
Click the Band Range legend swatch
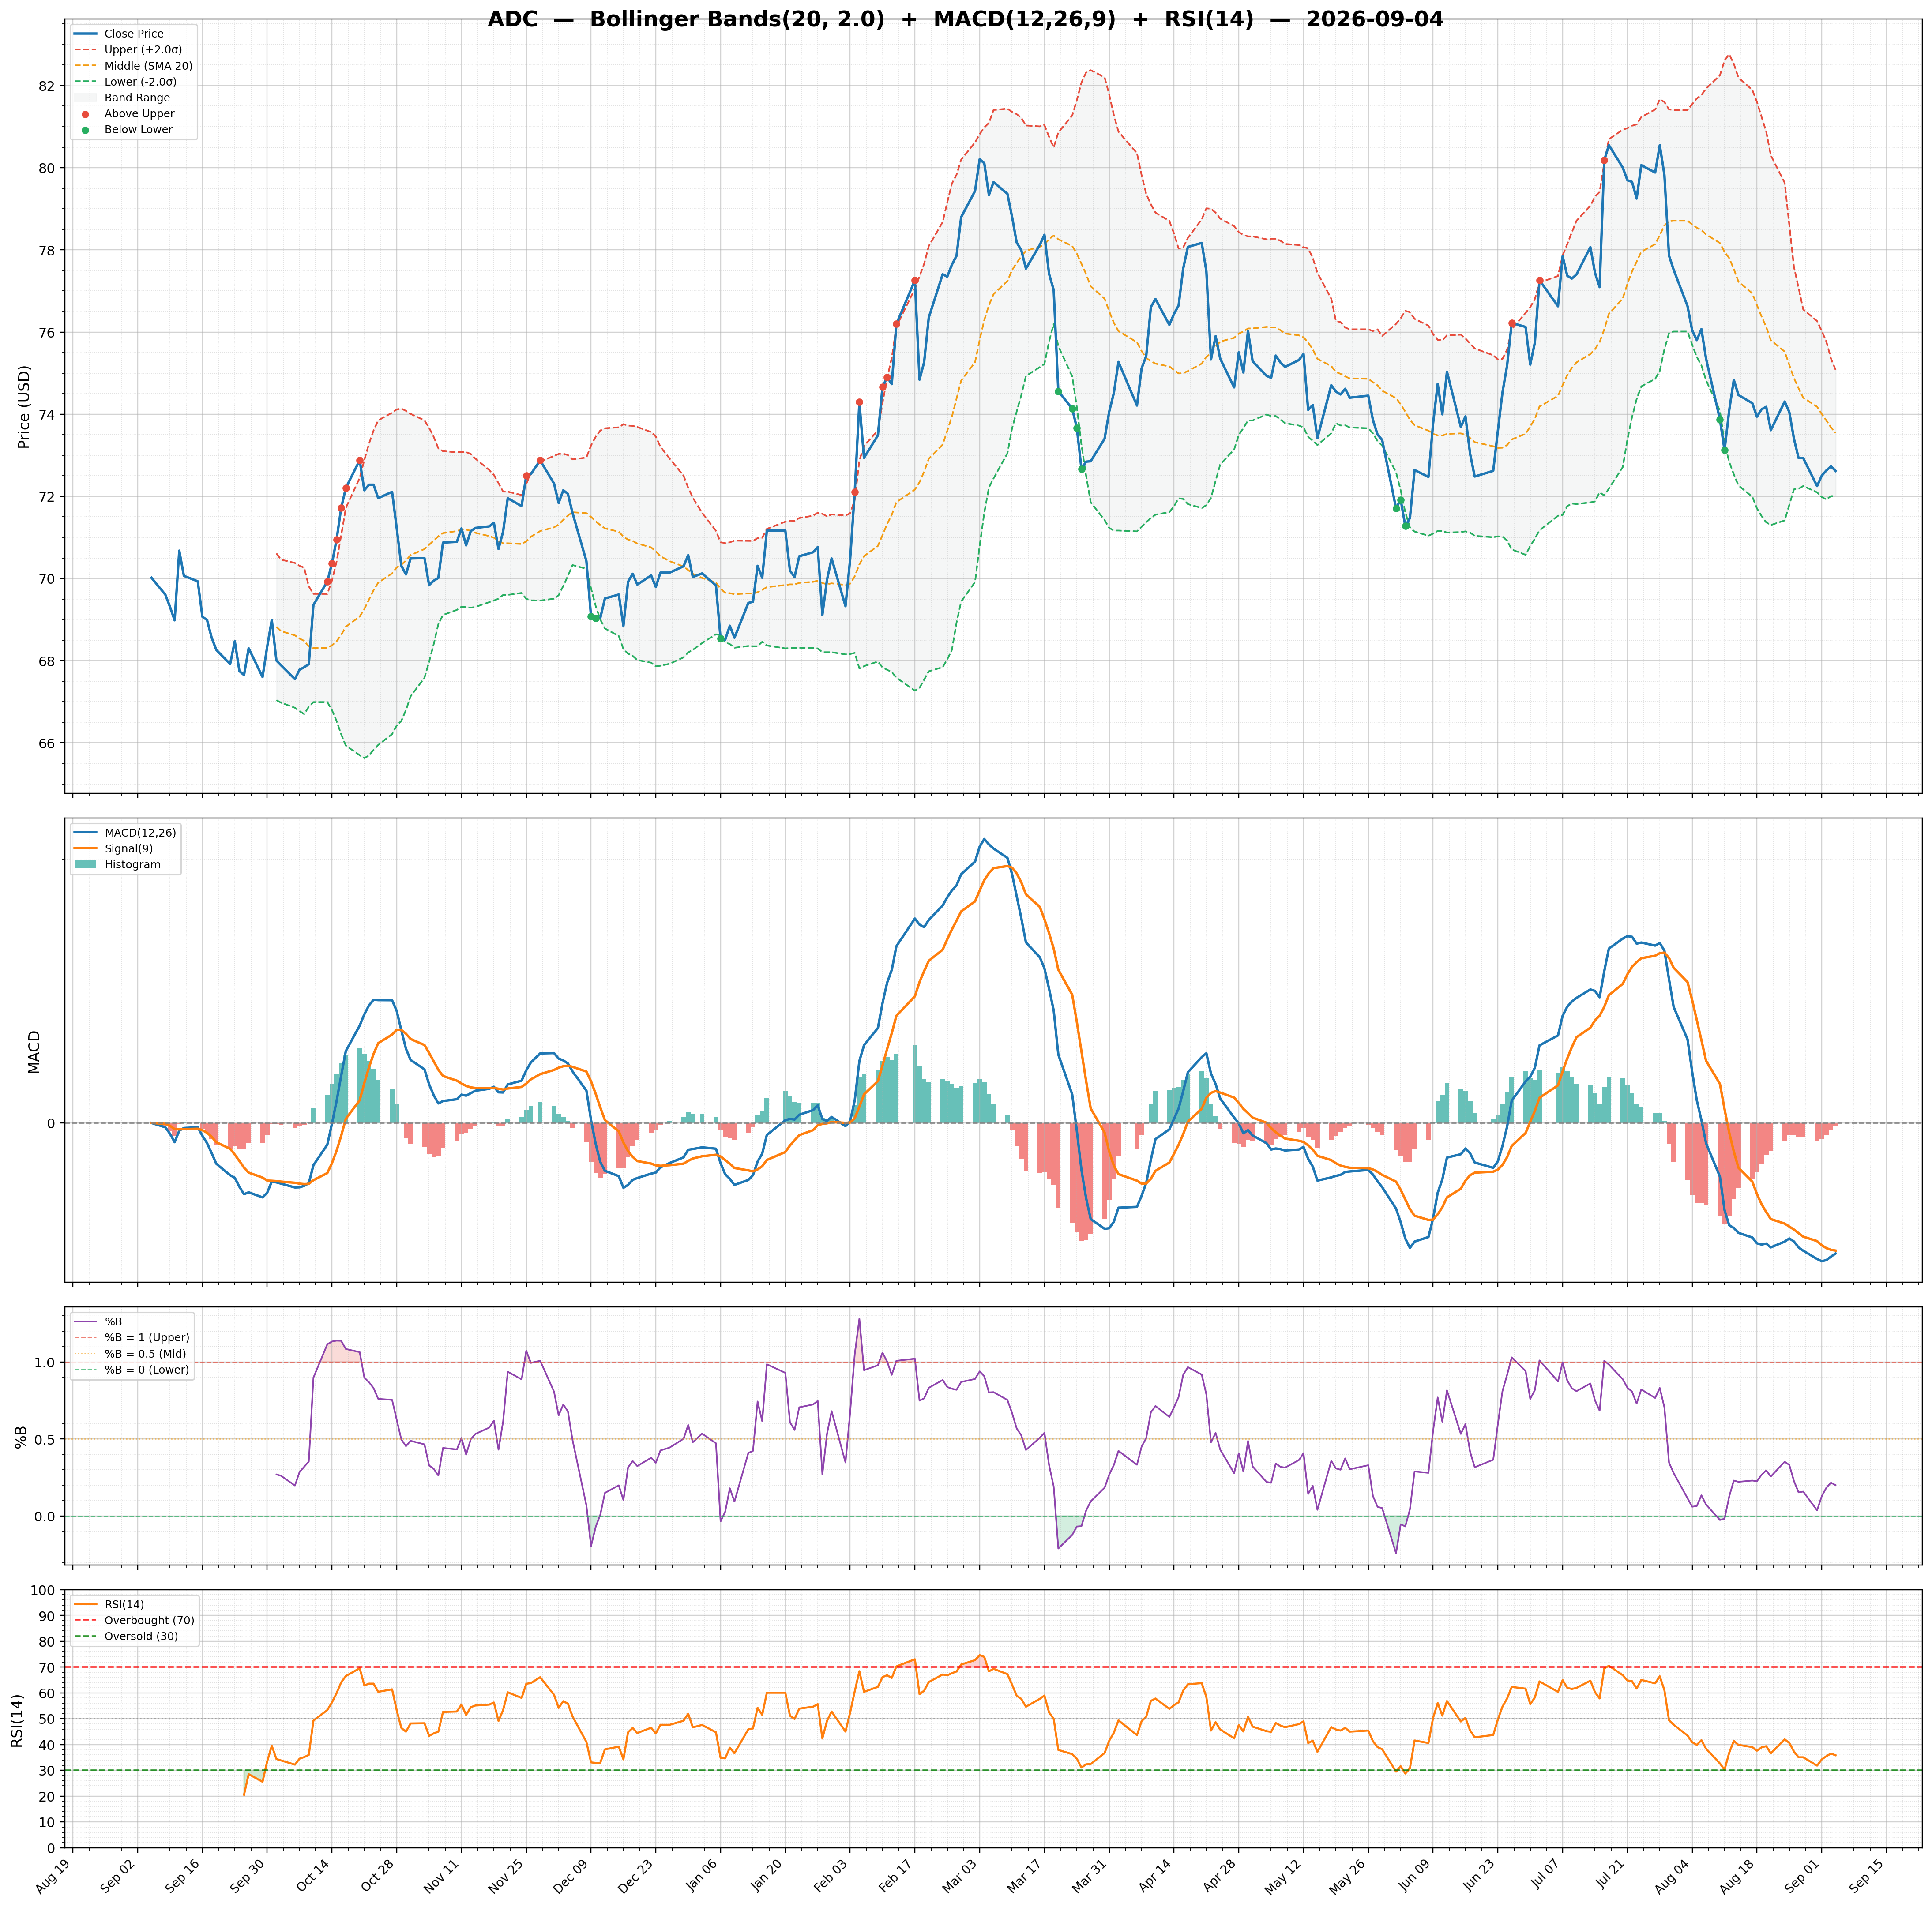[x=85, y=98]
